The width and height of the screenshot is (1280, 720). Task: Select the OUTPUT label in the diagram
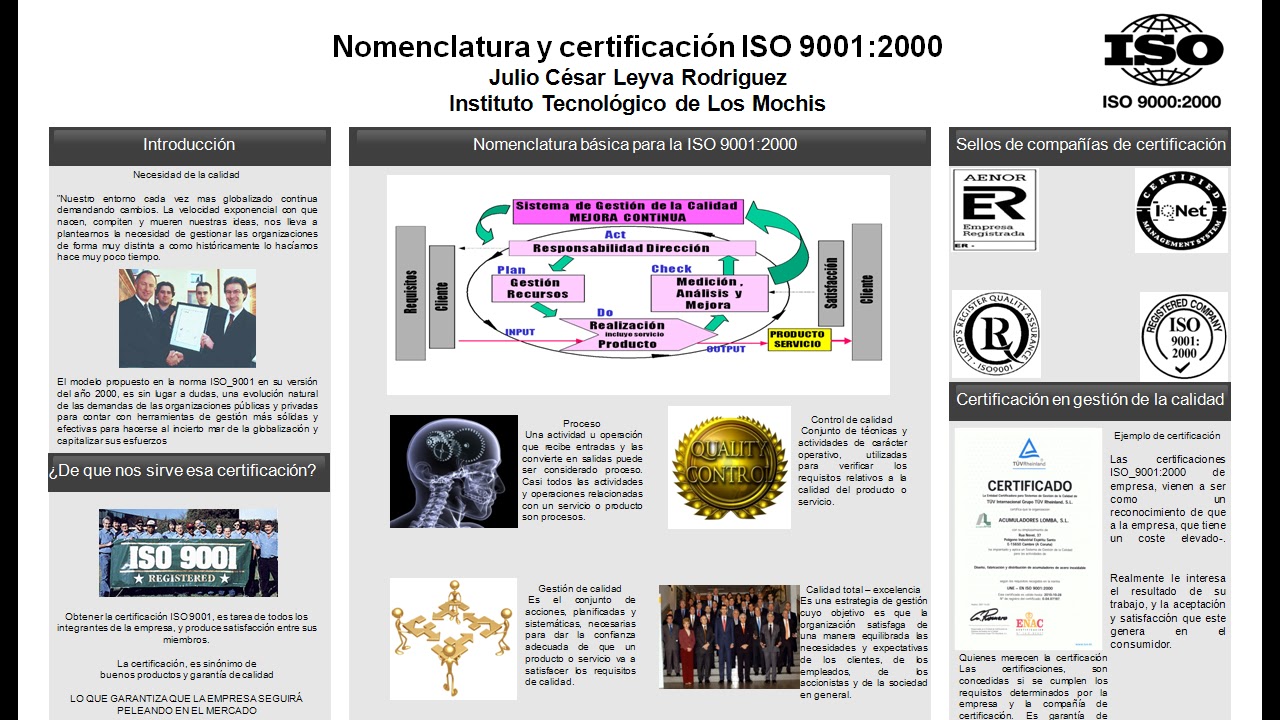tap(726, 349)
